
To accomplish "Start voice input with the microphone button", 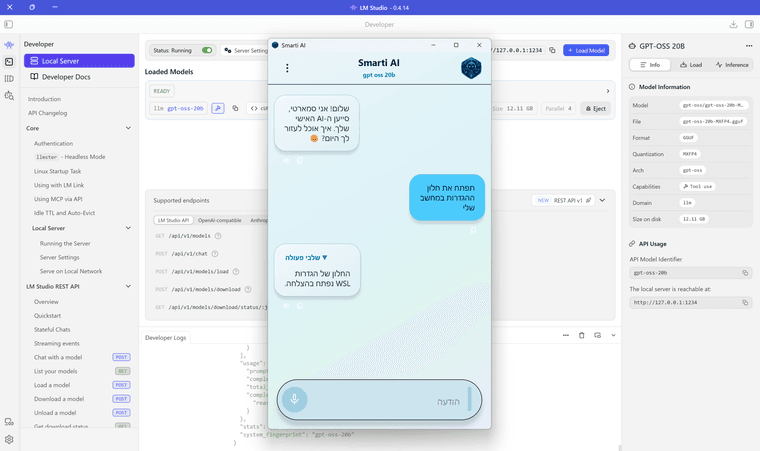I will [x=294, y=400].
